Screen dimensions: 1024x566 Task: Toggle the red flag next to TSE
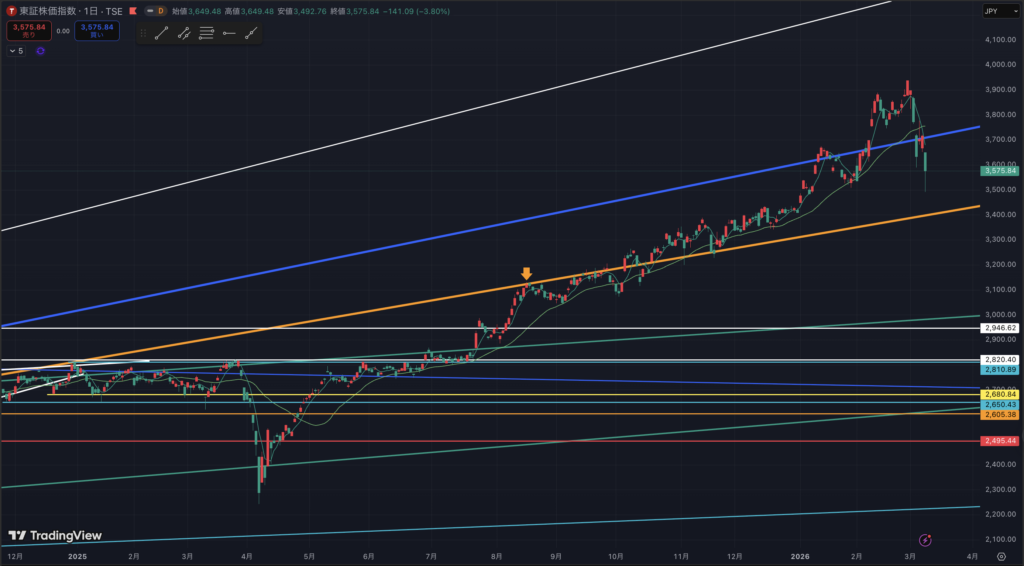pos(131,10)
